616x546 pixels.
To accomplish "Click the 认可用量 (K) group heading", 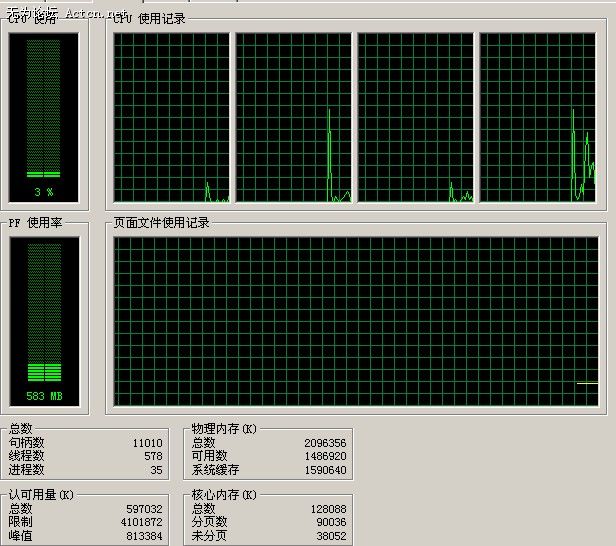I will click(x=41, y=495).
